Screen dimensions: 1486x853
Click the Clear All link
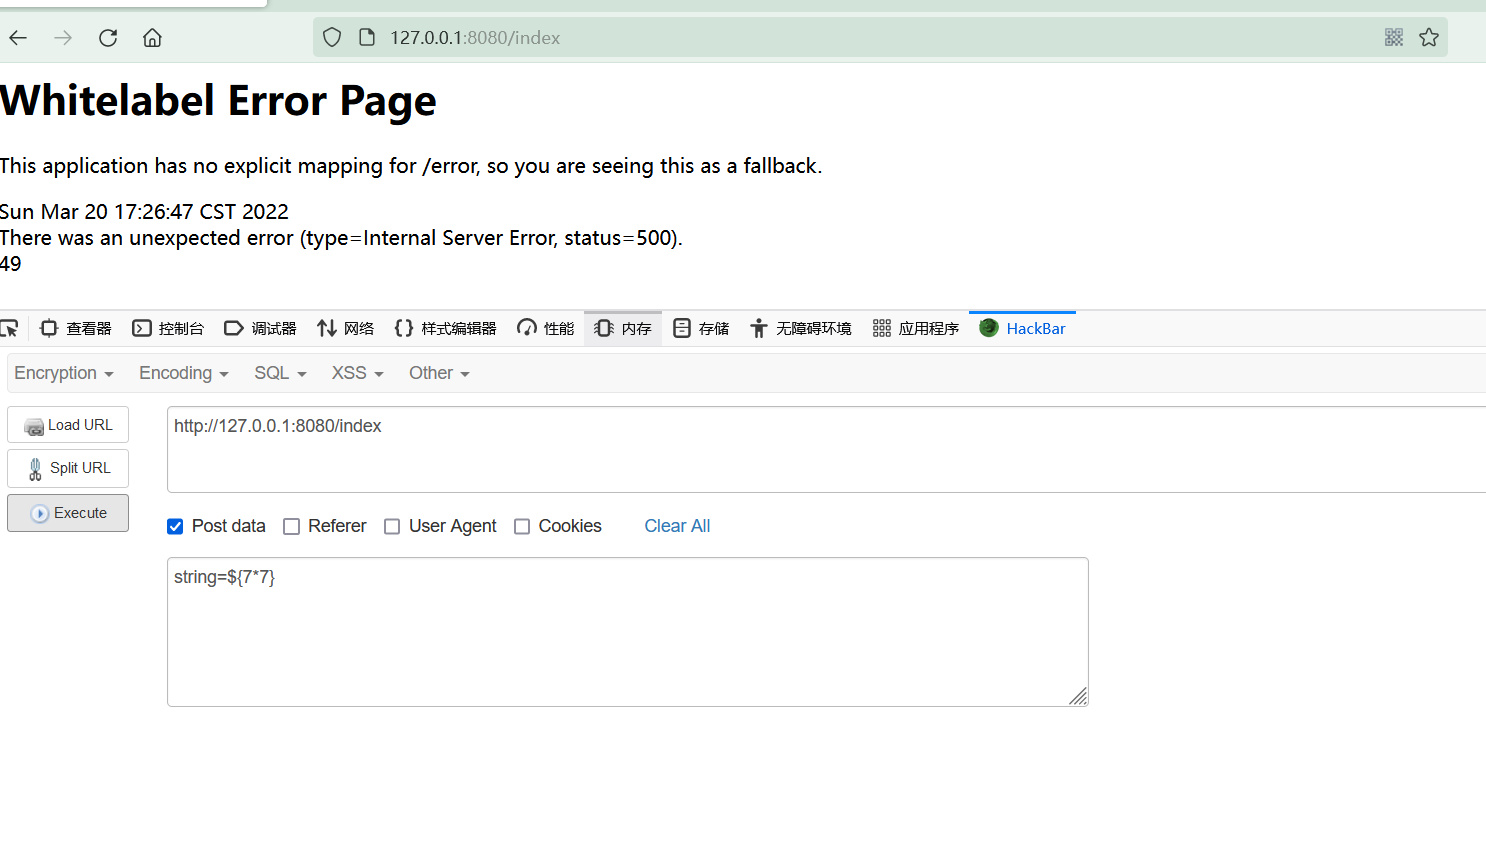click(677, 526)
